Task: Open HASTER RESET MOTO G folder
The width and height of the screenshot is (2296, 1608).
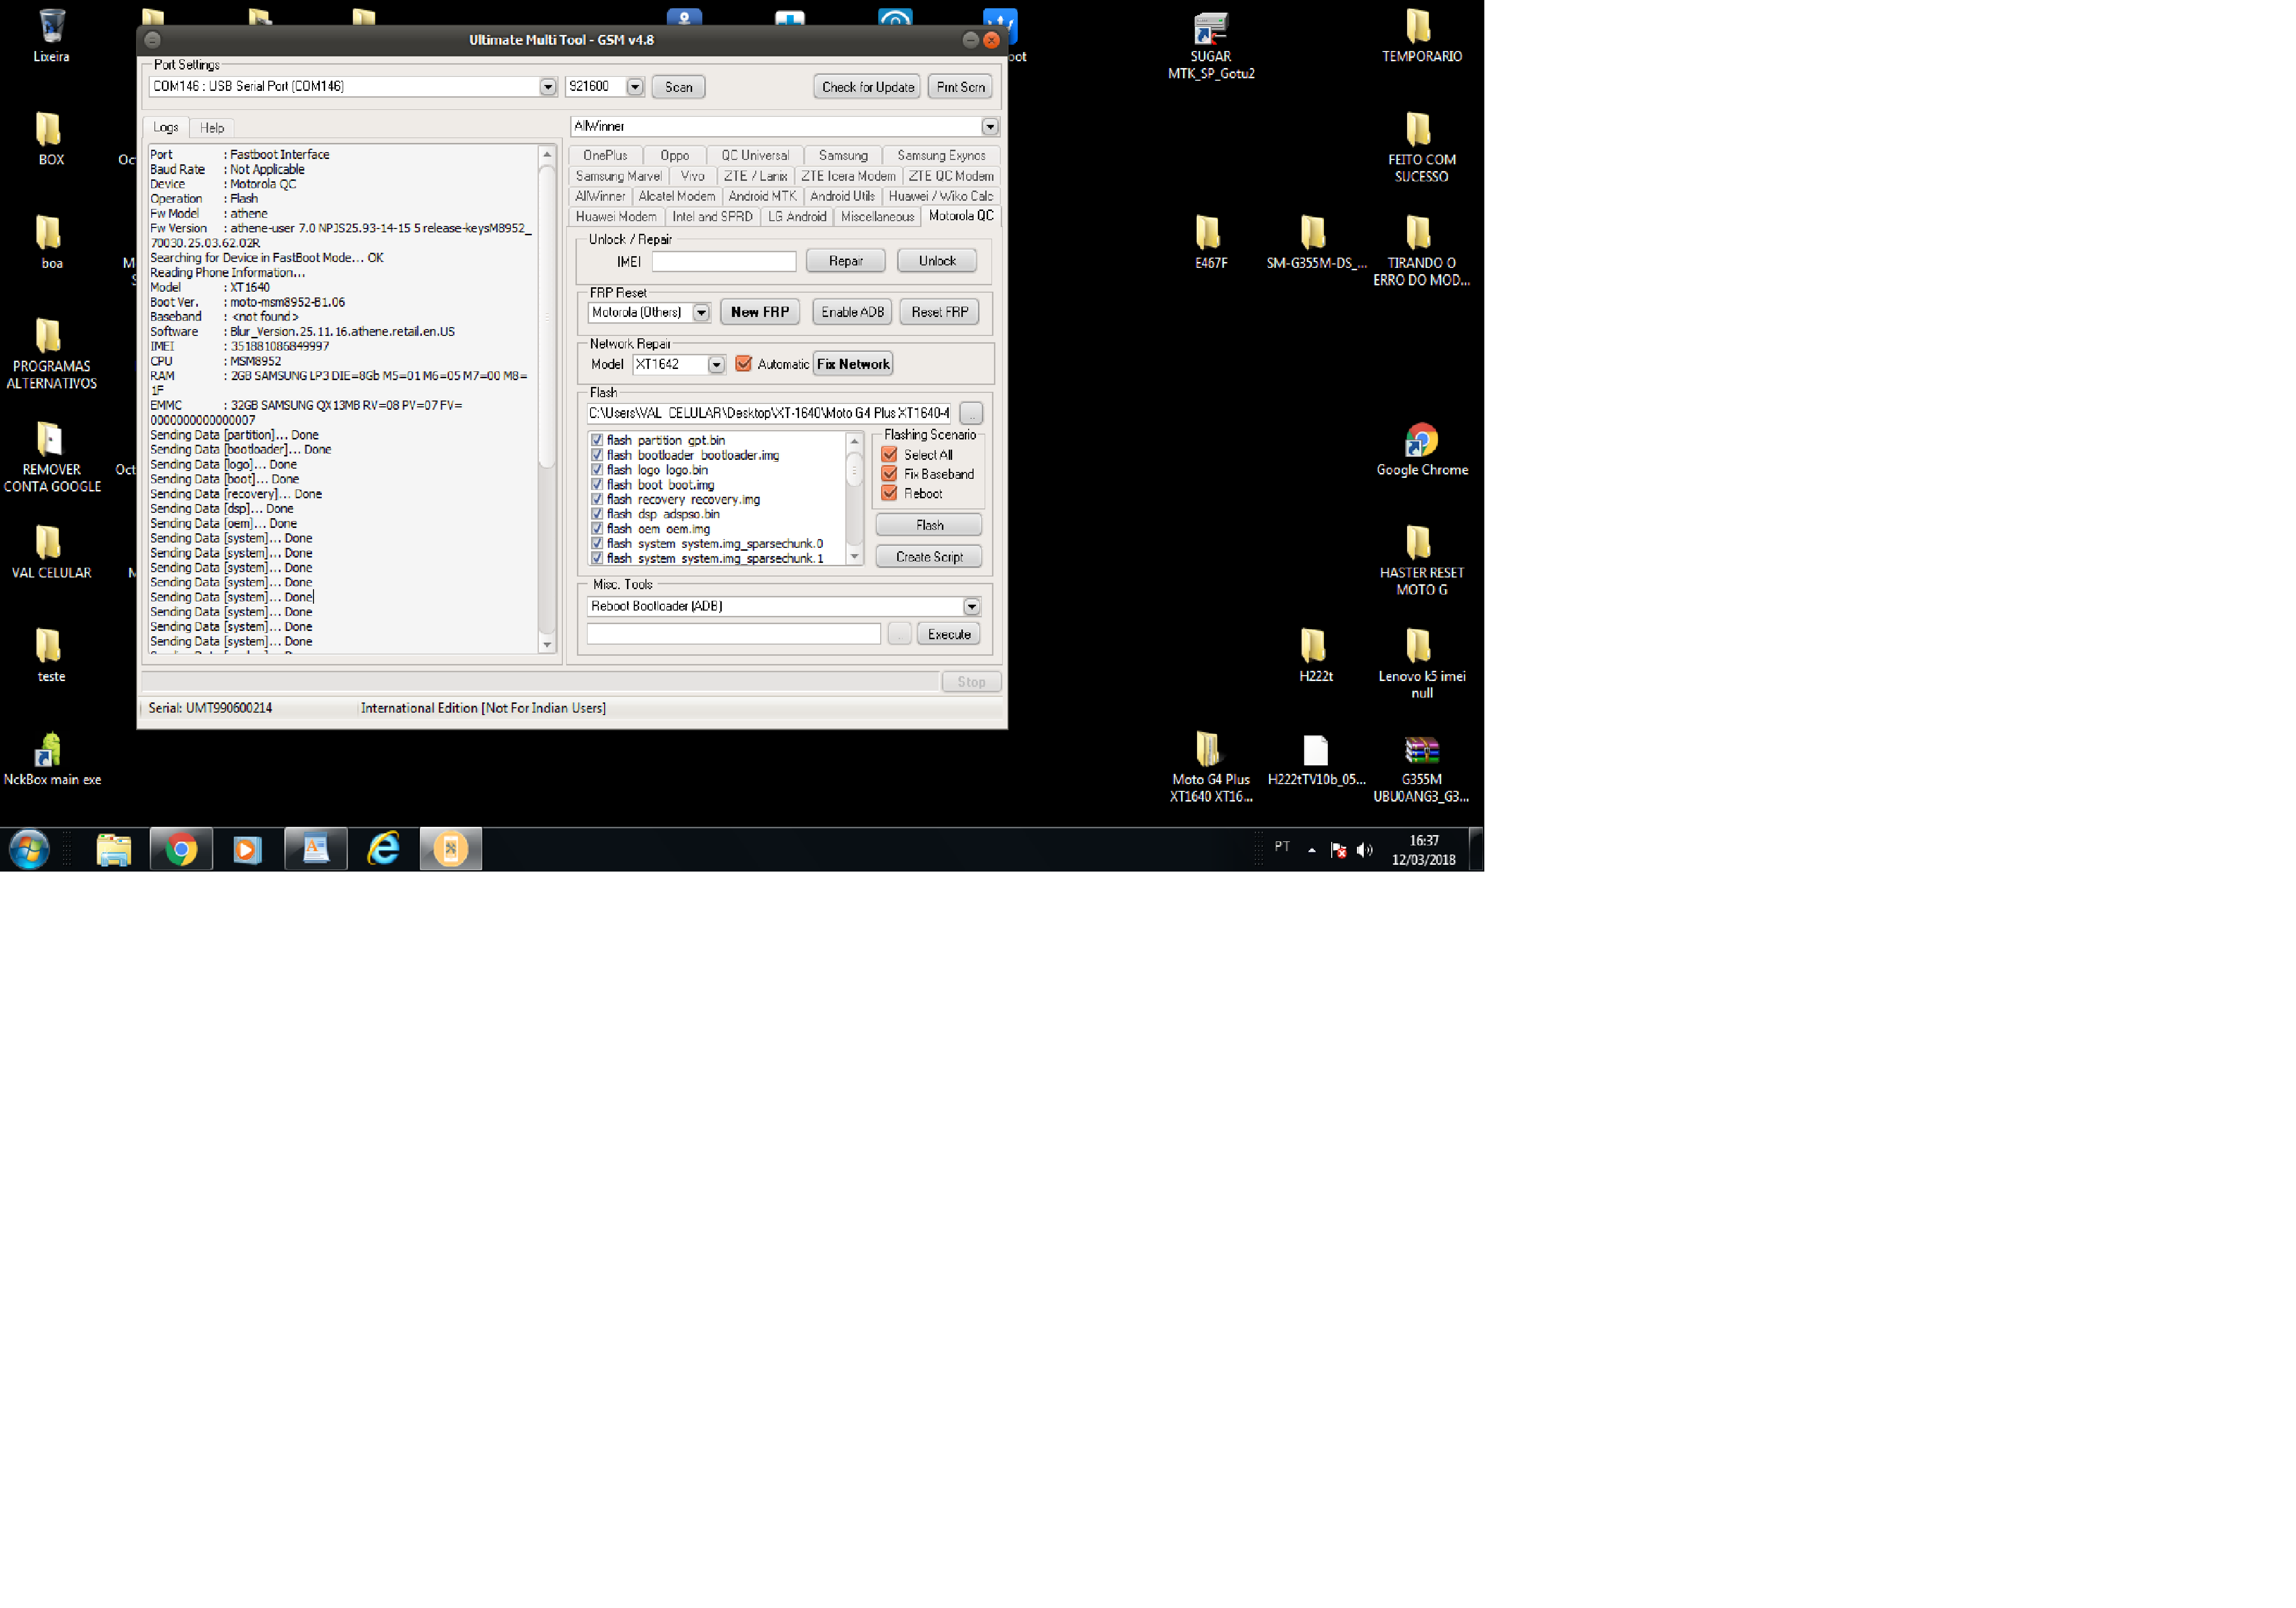Action: click(1421, 560)
